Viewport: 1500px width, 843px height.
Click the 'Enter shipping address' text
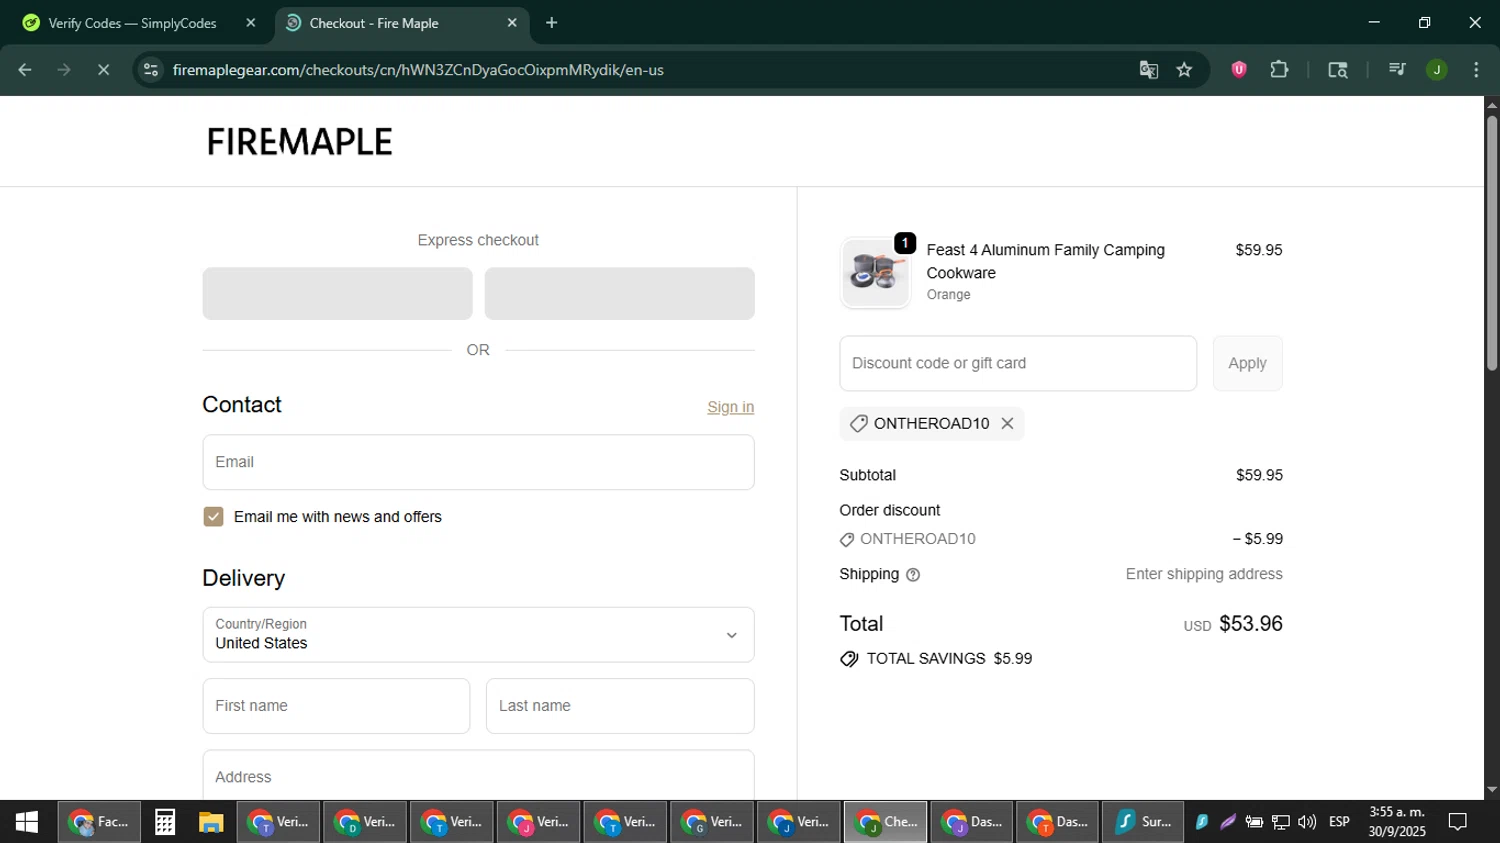click(x=1204, y=574)
